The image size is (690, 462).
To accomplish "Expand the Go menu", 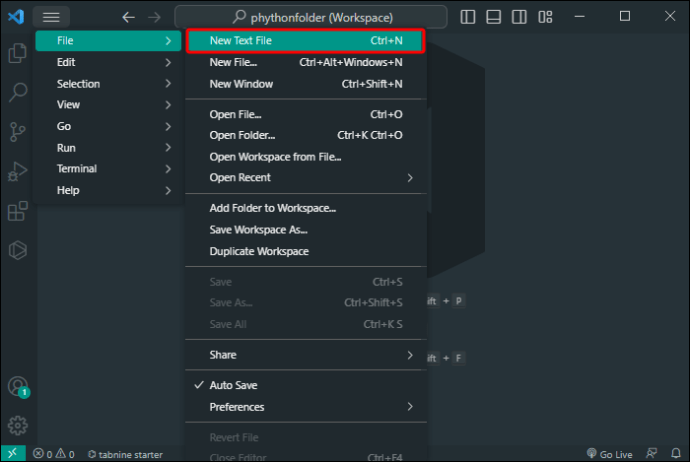I will [108, 126].
